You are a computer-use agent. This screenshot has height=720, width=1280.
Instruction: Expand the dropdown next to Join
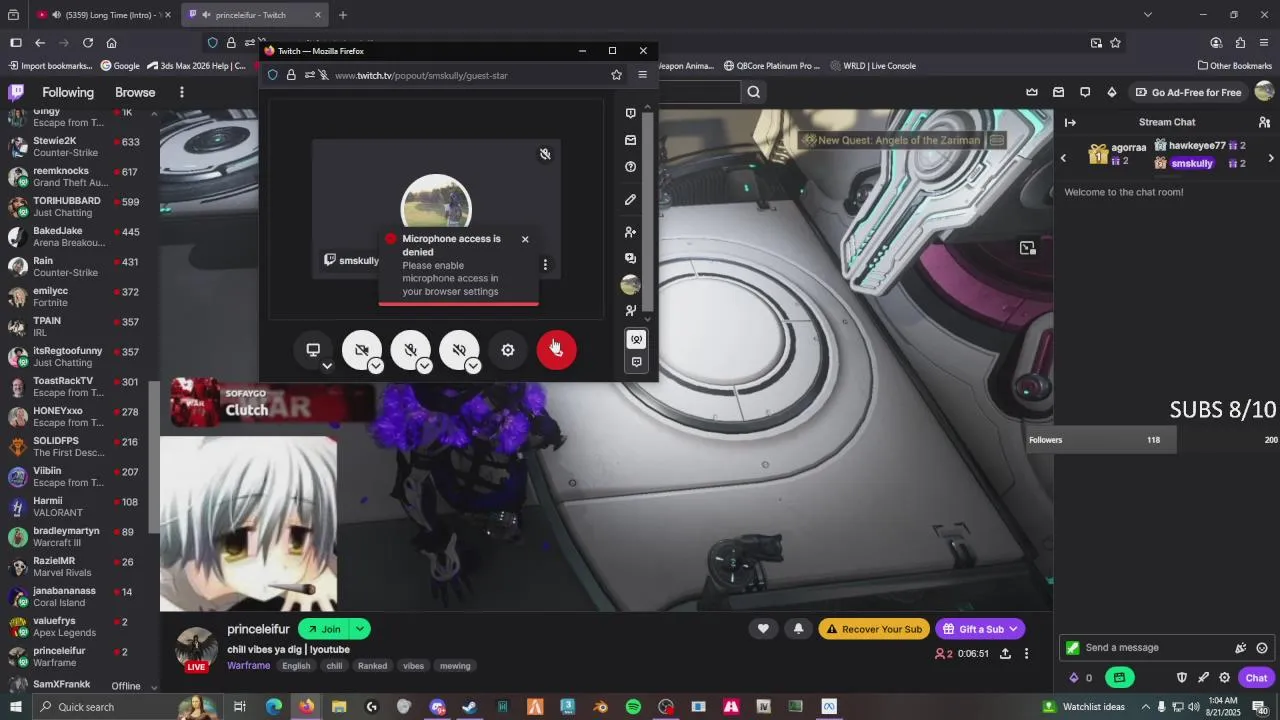click(x=360, y=629)
